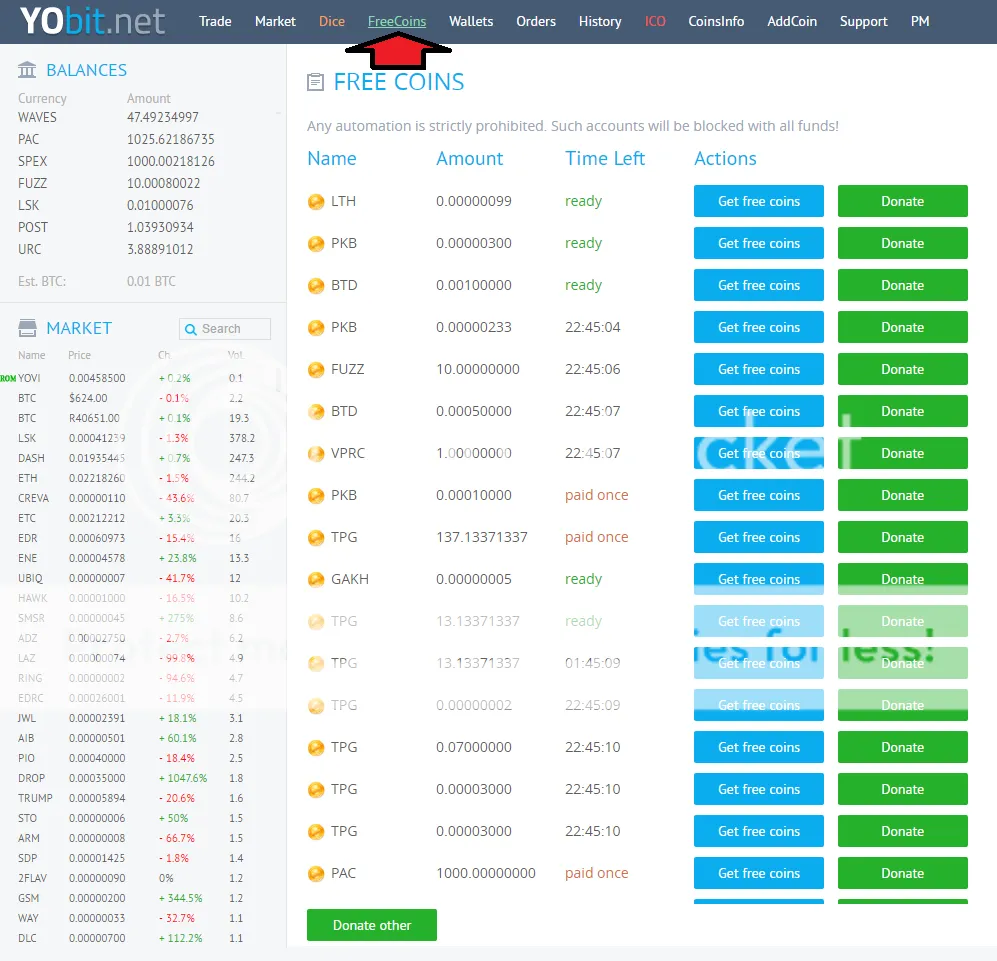Viewport: 997px width, 961px height.
Task: Click the Free Coins clipboard icon
Action: pyautogui.click(x=315, y=82)
